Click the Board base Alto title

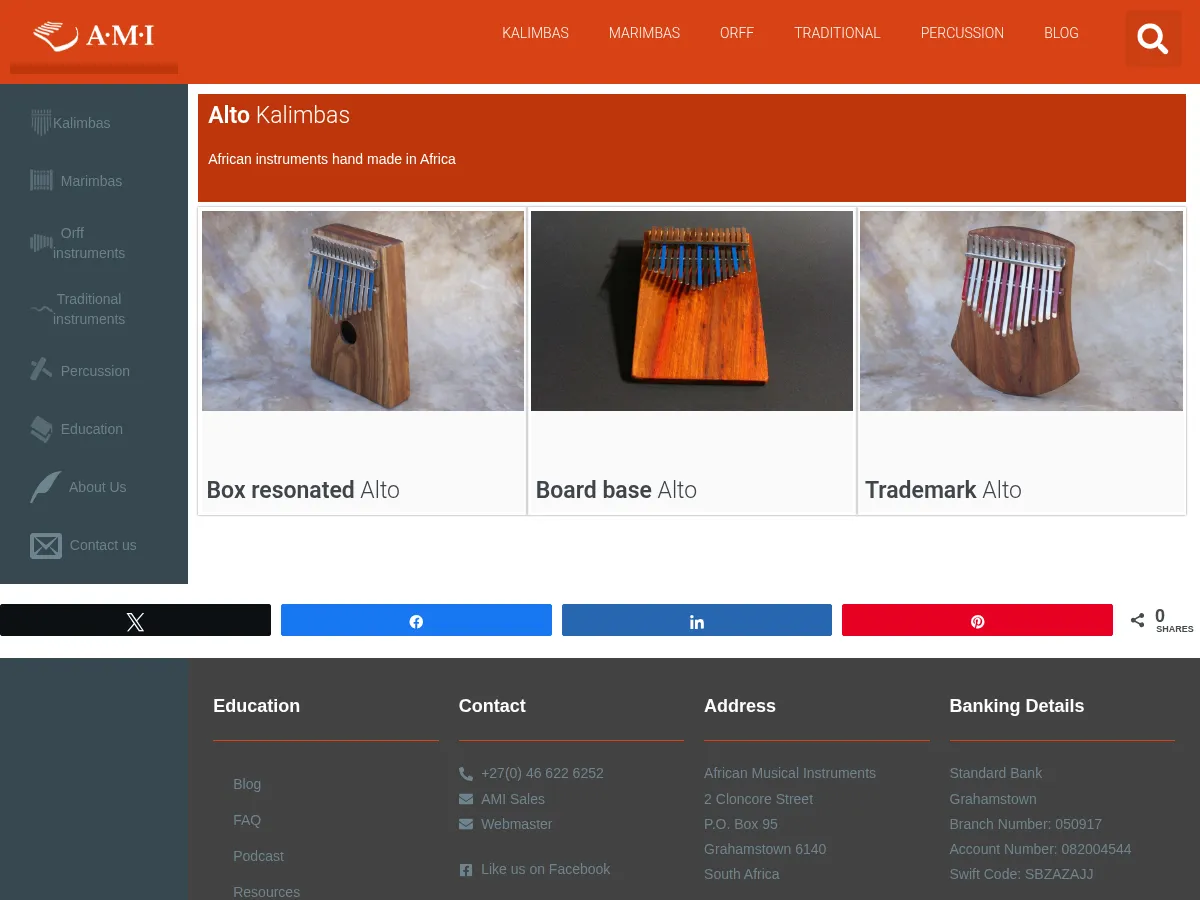[616, 490]
